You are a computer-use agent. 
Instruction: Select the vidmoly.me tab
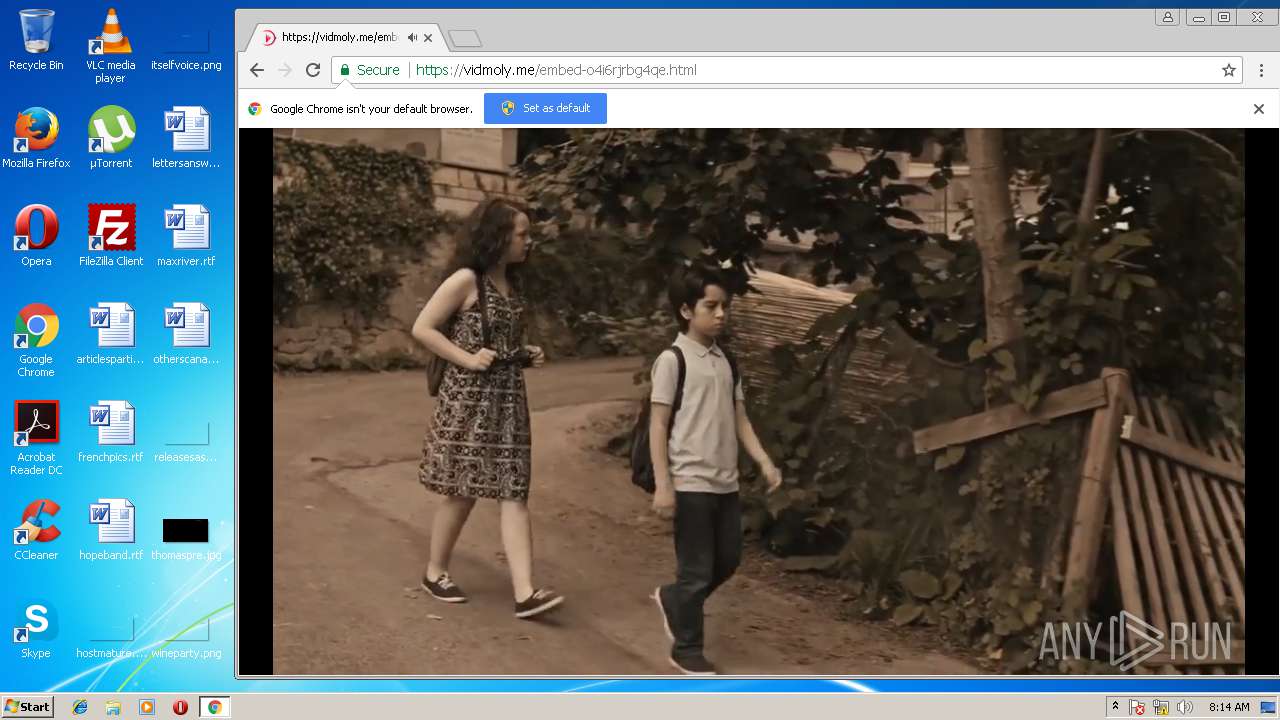335,38
